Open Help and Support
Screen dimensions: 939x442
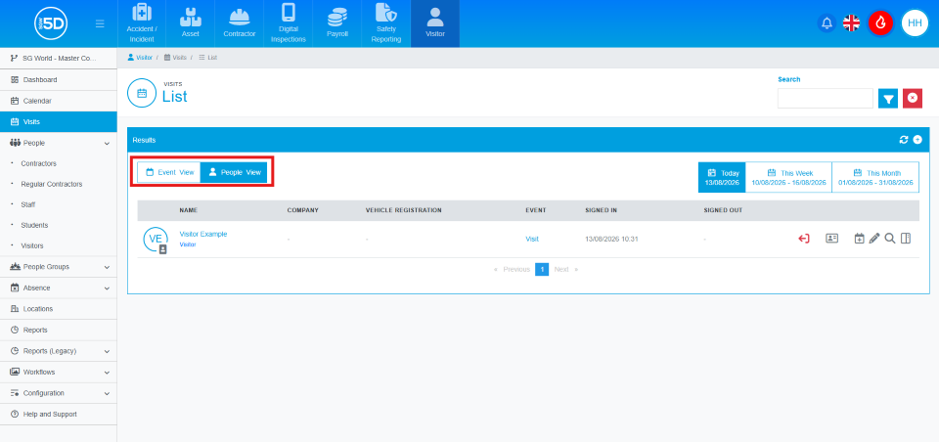click(x=58, y=414)
